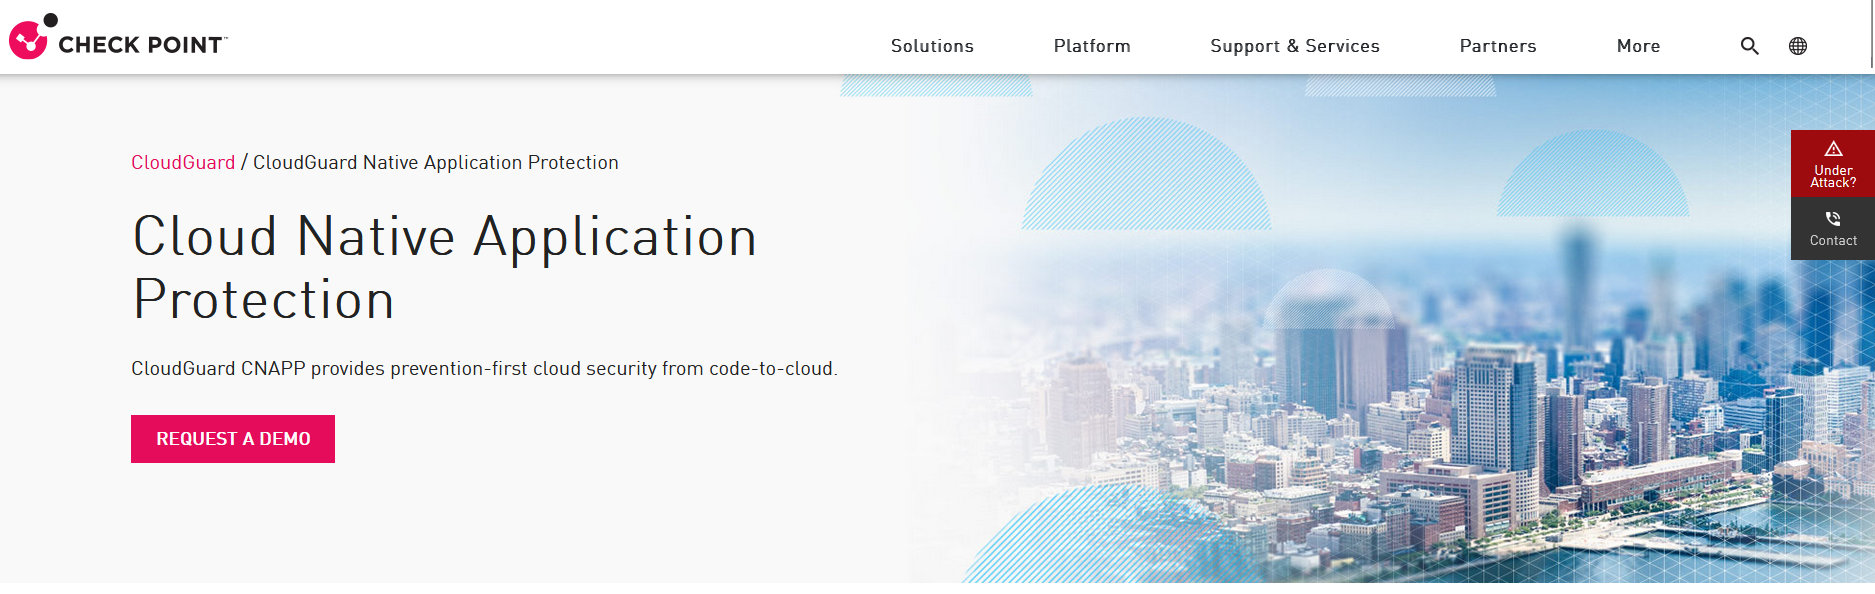Click the CloudGuard Native Application Protection breadcrumb text
Viewport: 1875px width, 594px height.
[x=436, y=162]
